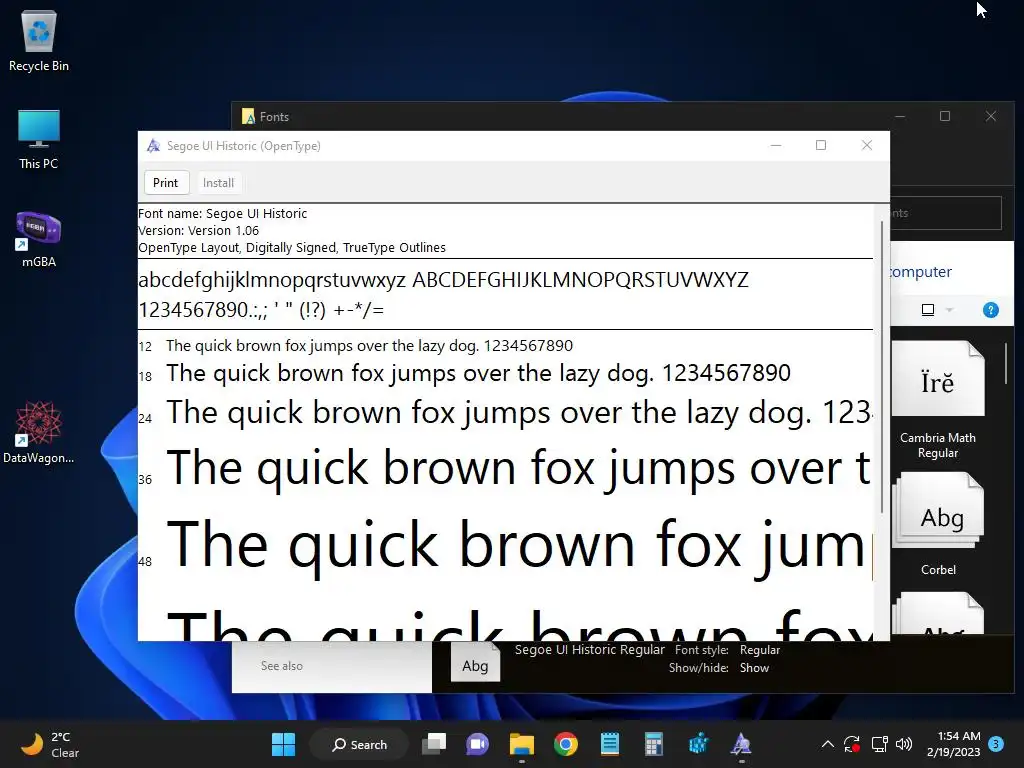Click the font viewer vertical scrollbar
This screenshot has width=1024, height=768.
click(882, 366)
